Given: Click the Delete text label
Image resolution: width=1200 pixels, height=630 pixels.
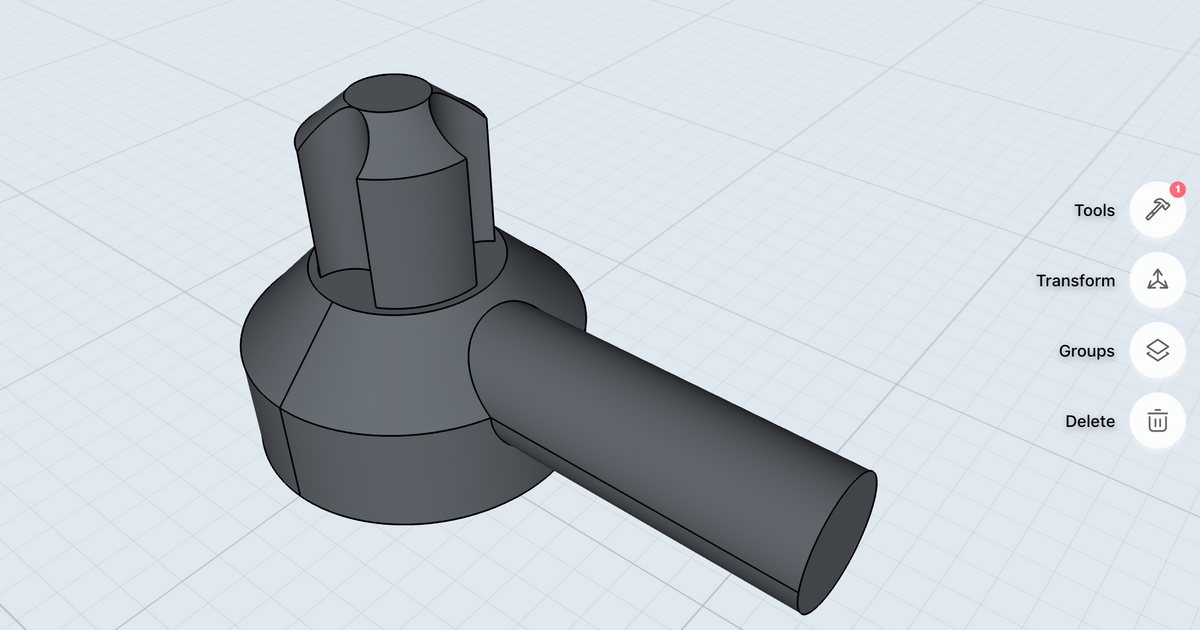Looking at the screenshot, I should coord(1090,421).
